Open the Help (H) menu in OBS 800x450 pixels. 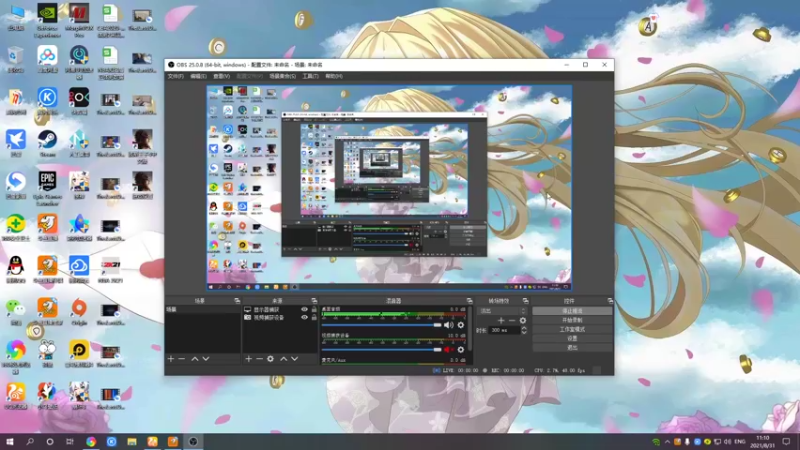tap(334, 76)
